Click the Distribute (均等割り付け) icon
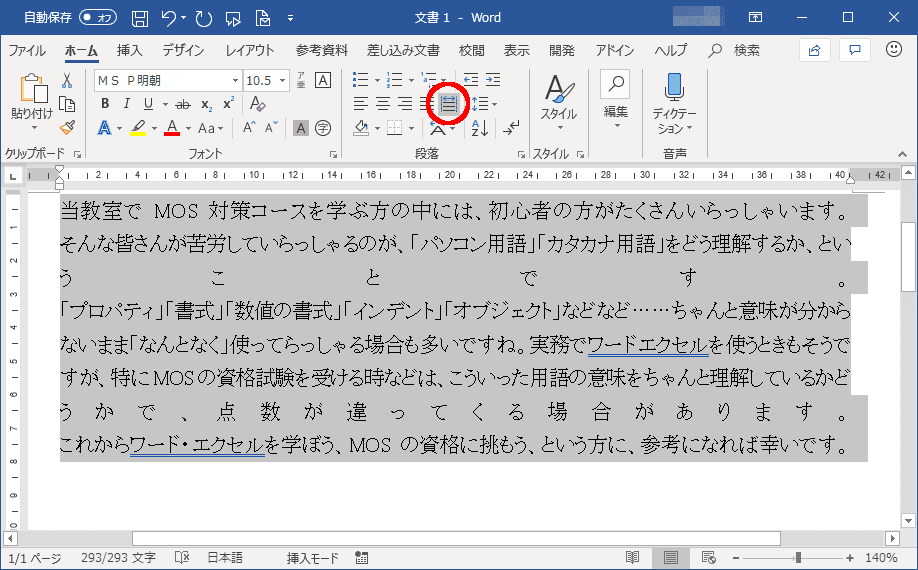This screenshot has height=570, width=918. click(x=448, y=105)
